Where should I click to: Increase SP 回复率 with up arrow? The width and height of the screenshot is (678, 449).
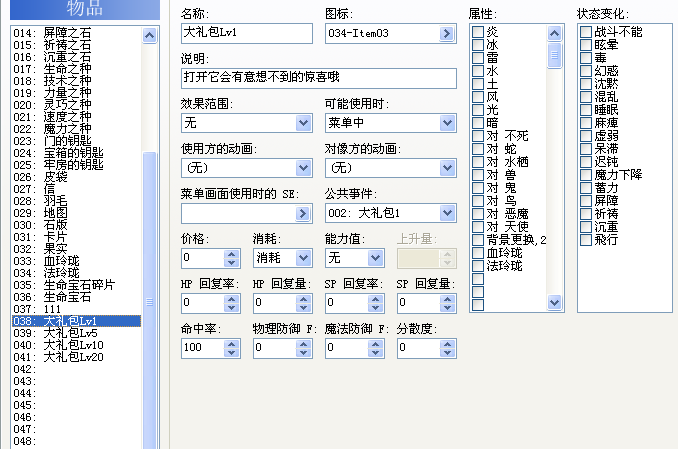click(x=376, y=299)
